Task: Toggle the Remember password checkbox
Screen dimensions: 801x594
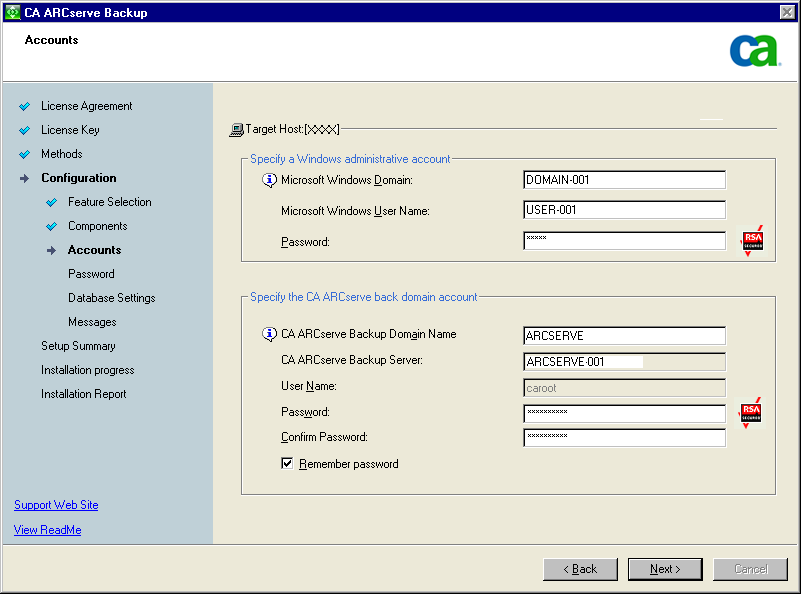Action: (287, 464)
